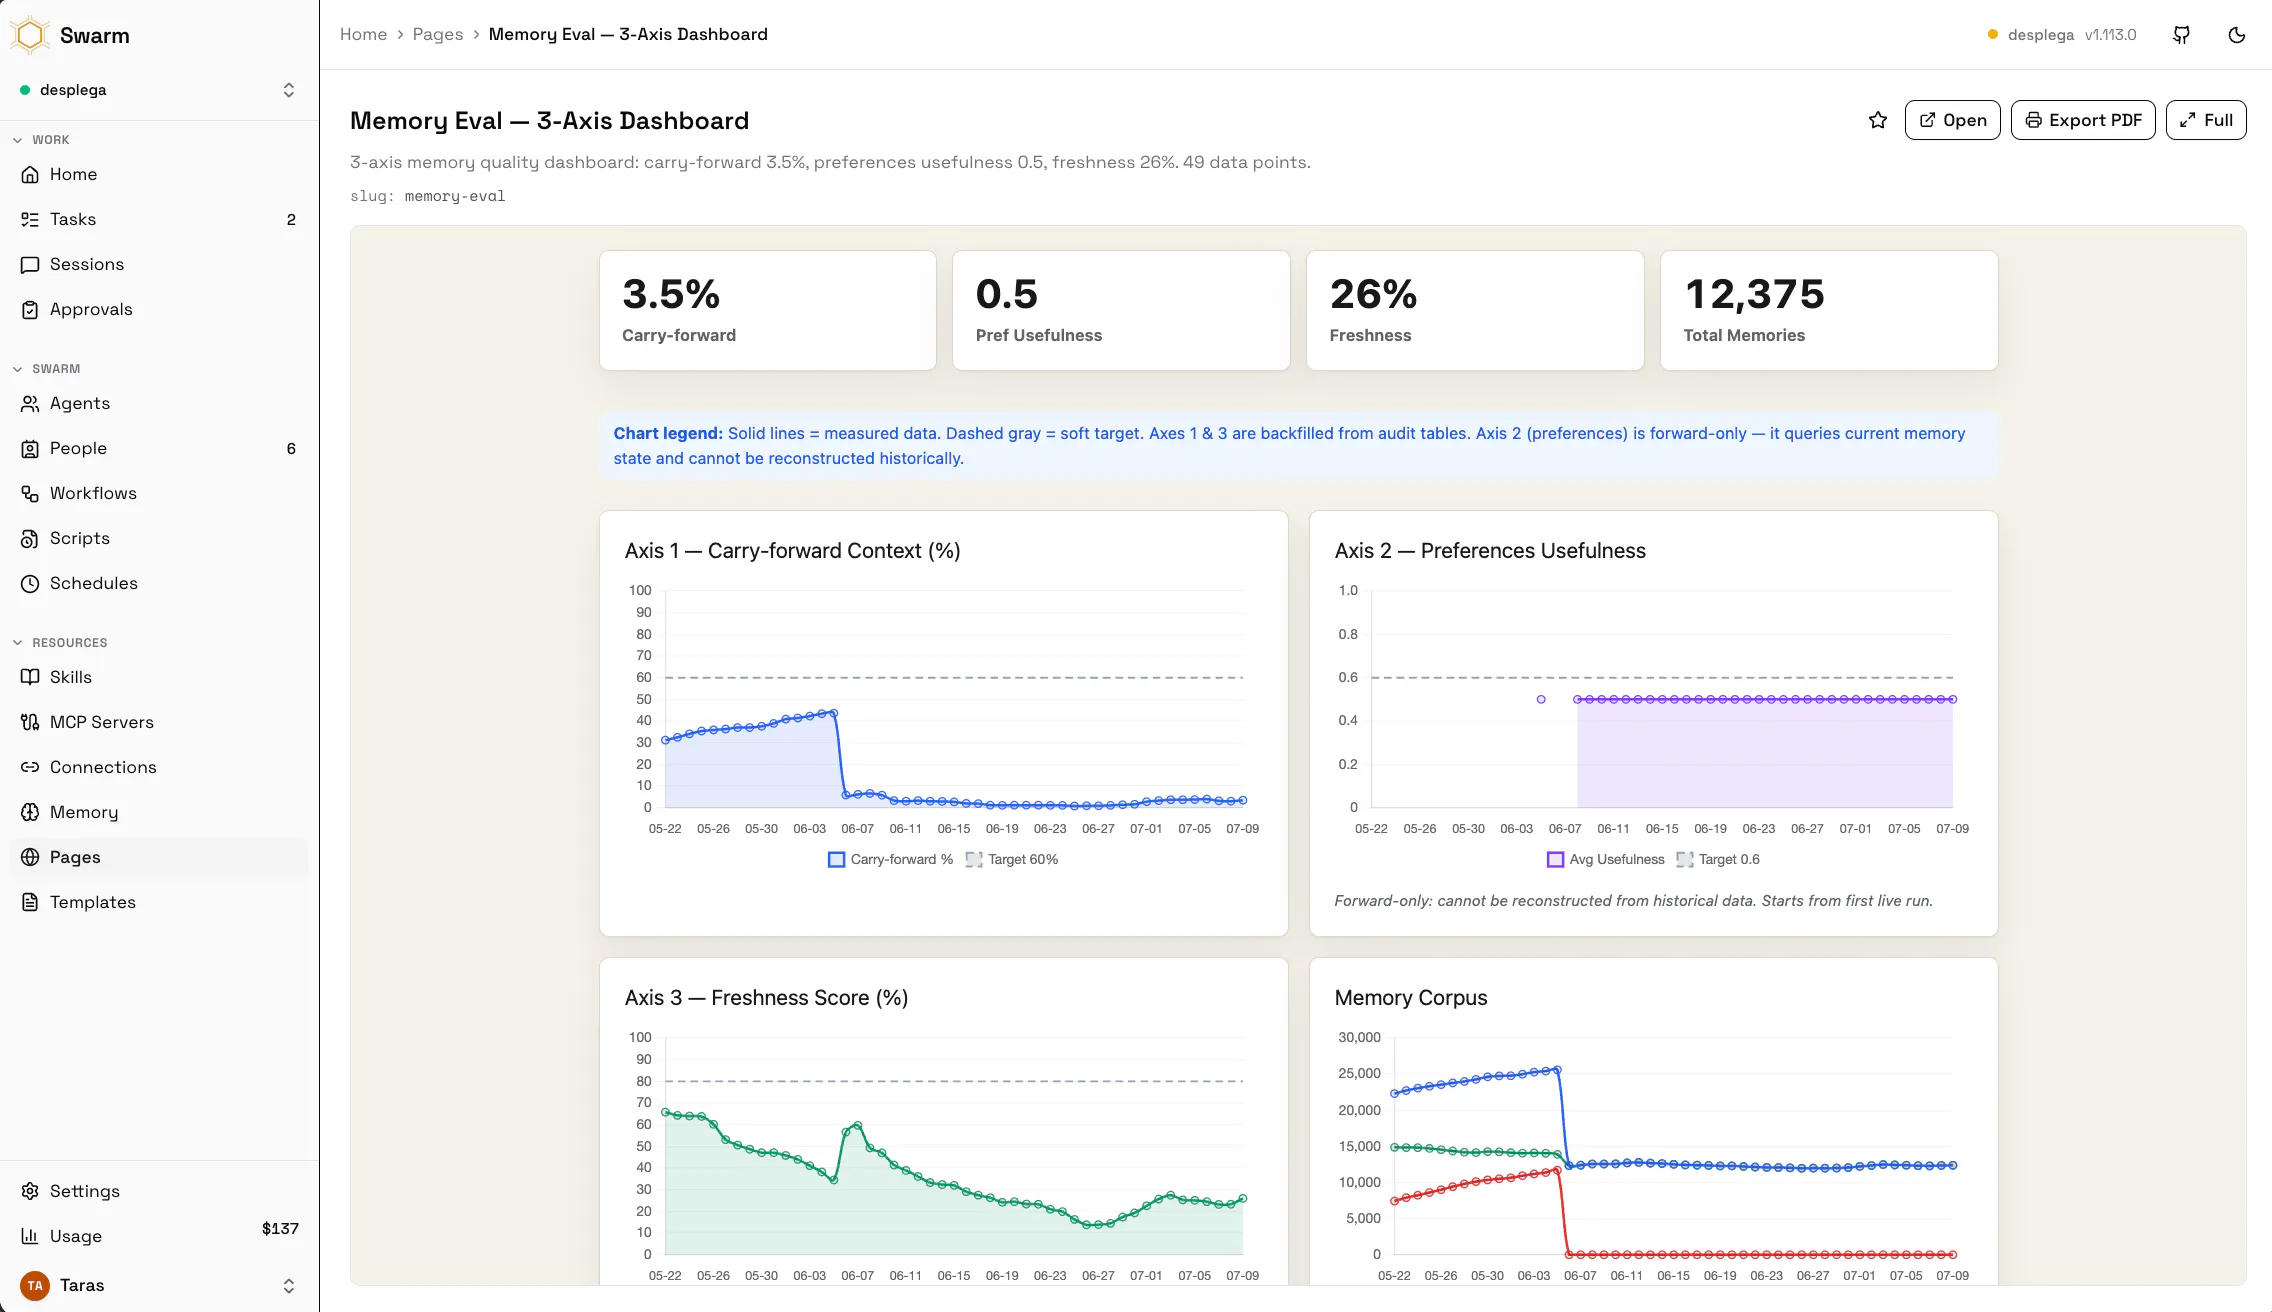
Task: Click the Swarm hexagon logo
Action: coord(30,35)
